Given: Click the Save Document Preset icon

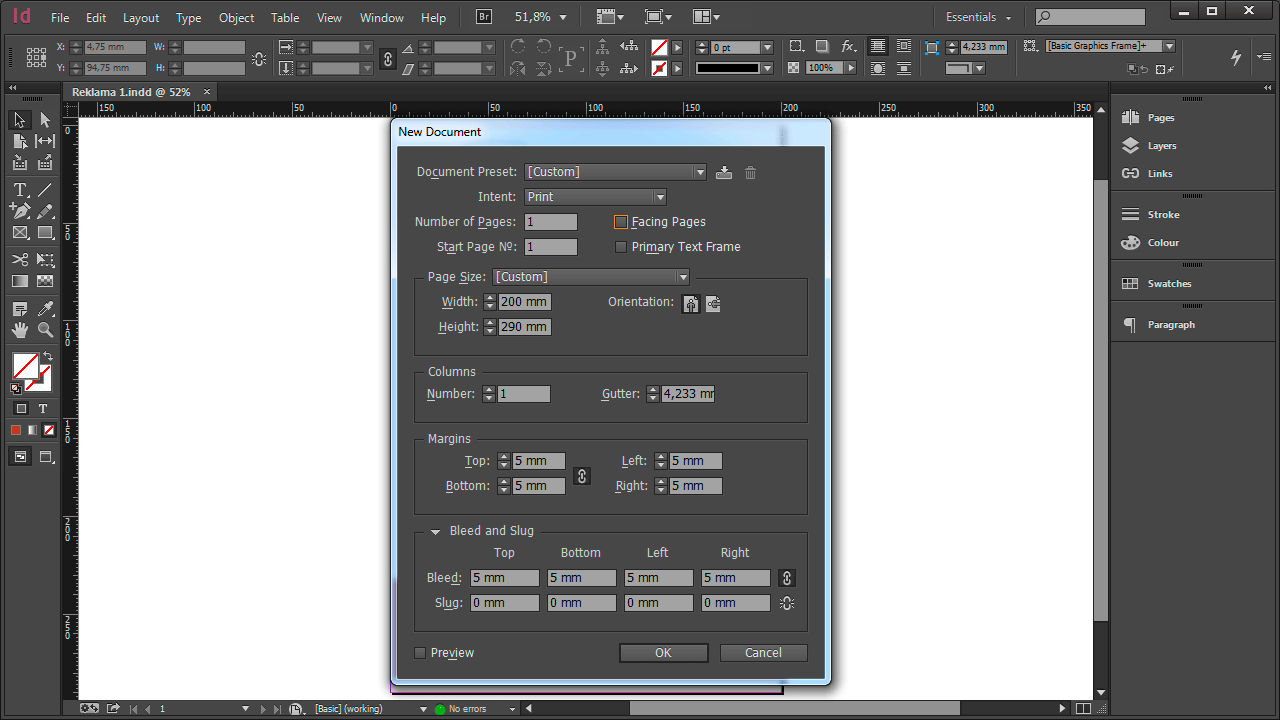Looking at the screenshot, I should coord(724,172).
